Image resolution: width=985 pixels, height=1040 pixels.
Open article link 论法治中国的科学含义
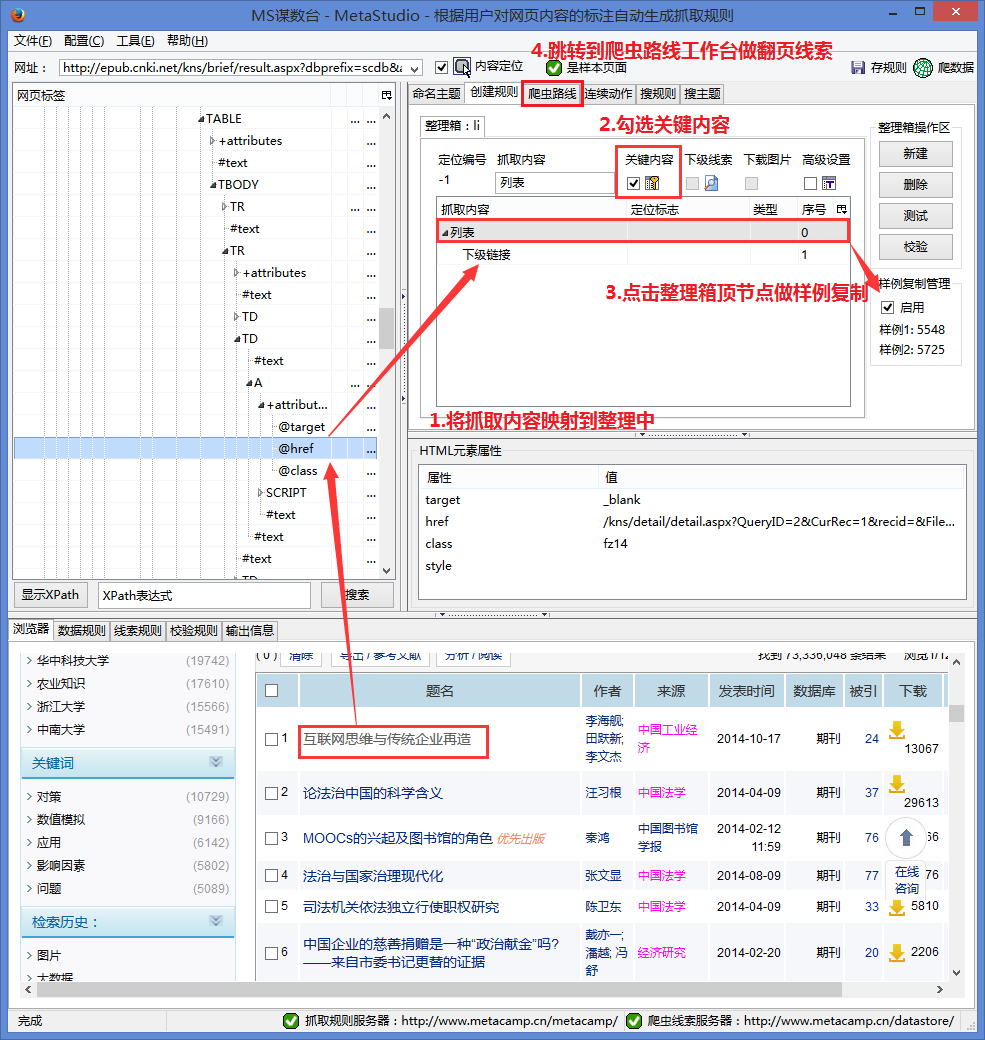pos(373,793)
